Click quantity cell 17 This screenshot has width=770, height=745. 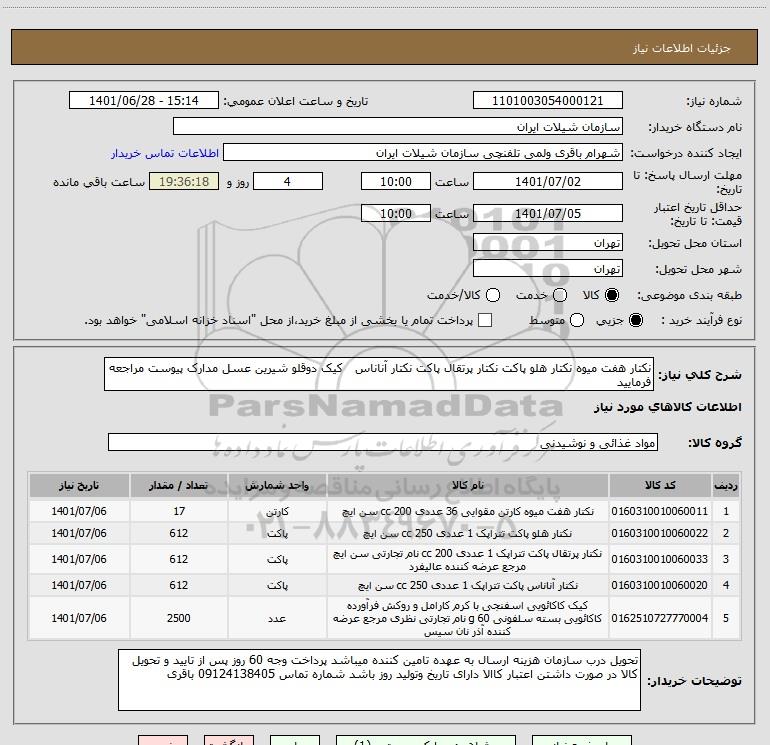179,511
